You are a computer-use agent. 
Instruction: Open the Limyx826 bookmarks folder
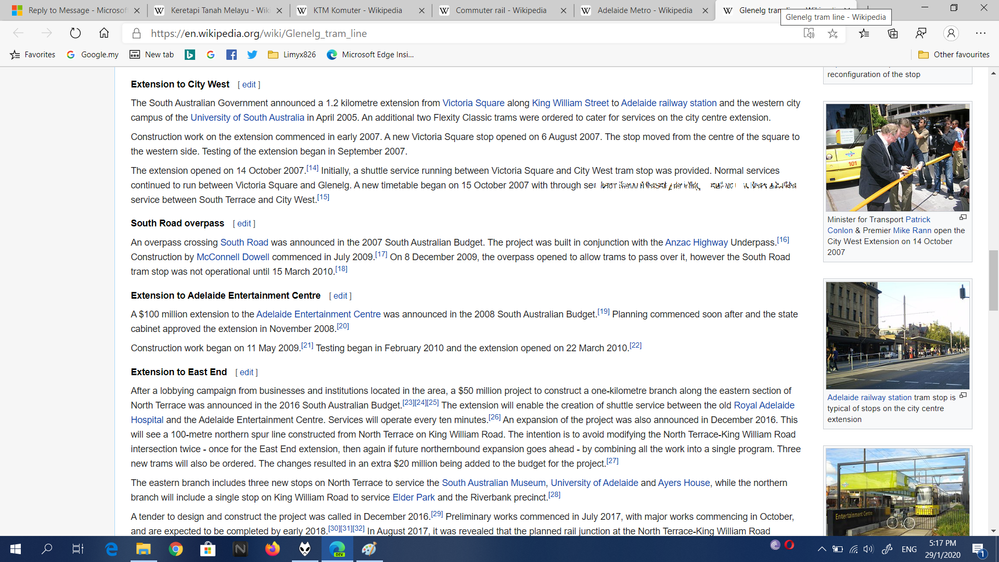point(292,55)
